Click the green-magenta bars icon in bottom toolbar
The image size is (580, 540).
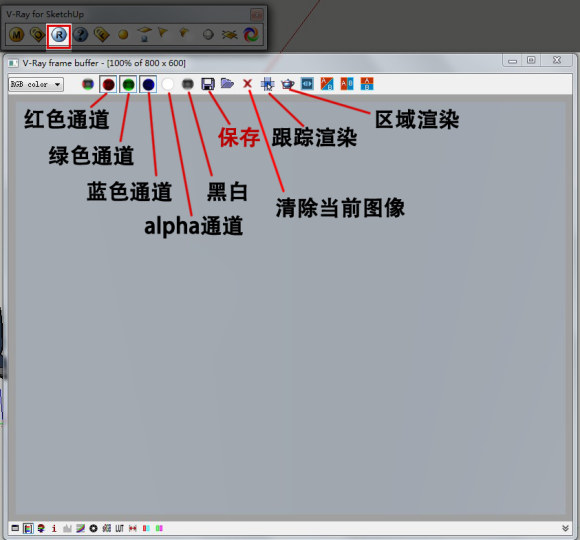pyautogui.click(x=159, y=528)
